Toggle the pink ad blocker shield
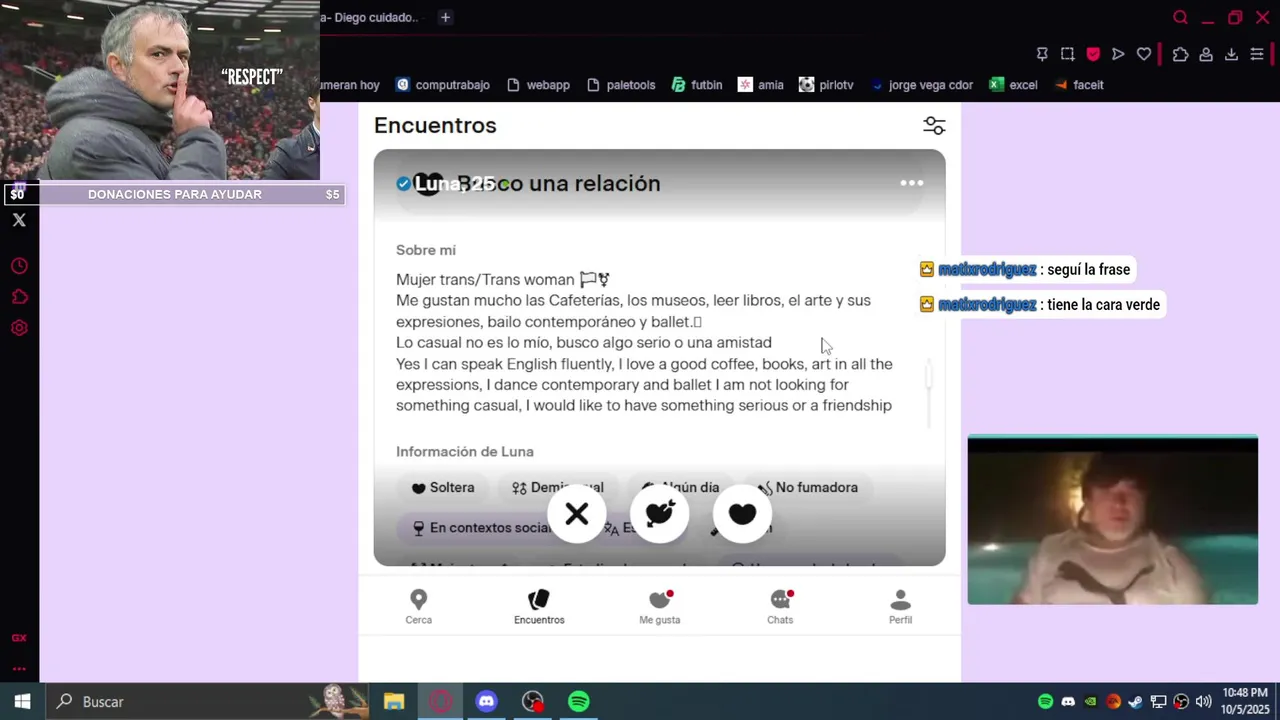1280x720 pixels. (1093, 54)
